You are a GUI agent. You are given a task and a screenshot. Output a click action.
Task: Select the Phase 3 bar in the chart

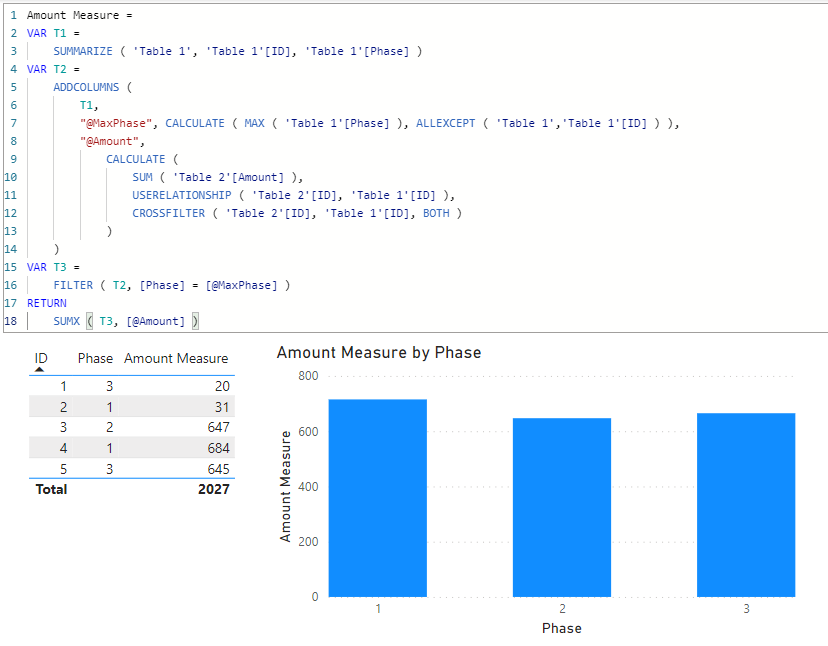point(746,505)
